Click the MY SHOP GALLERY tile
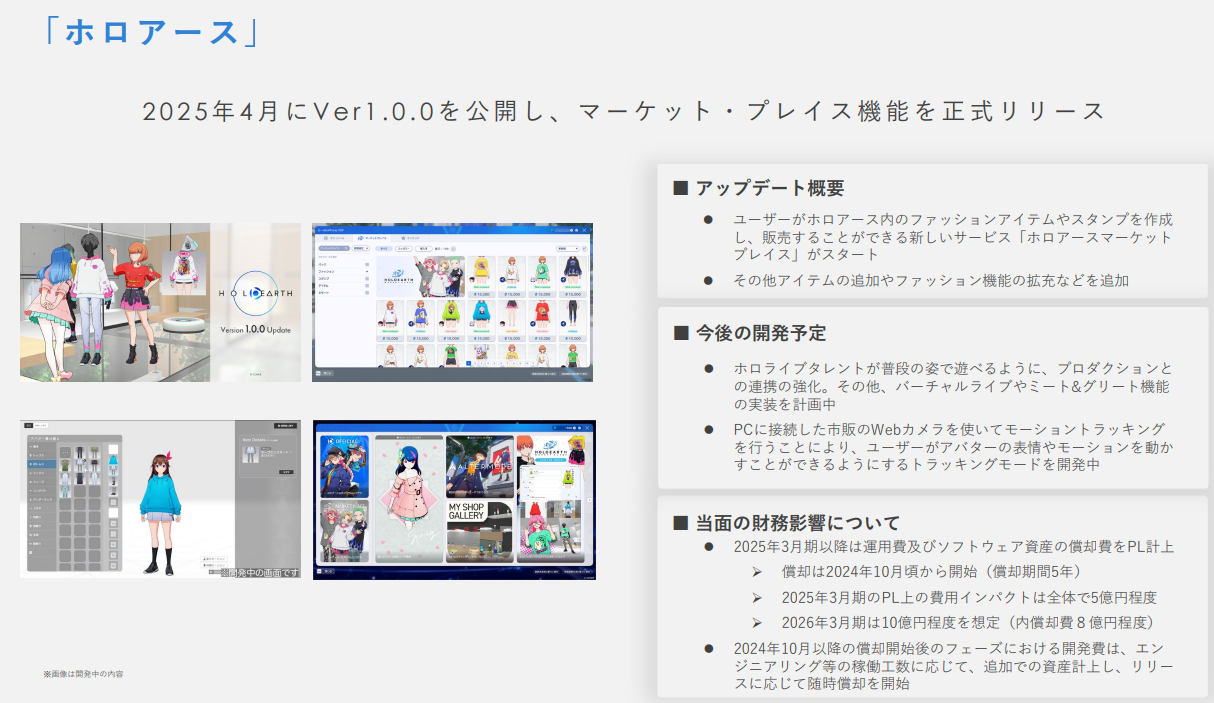The image size is (1214, 703). point(479,530)
